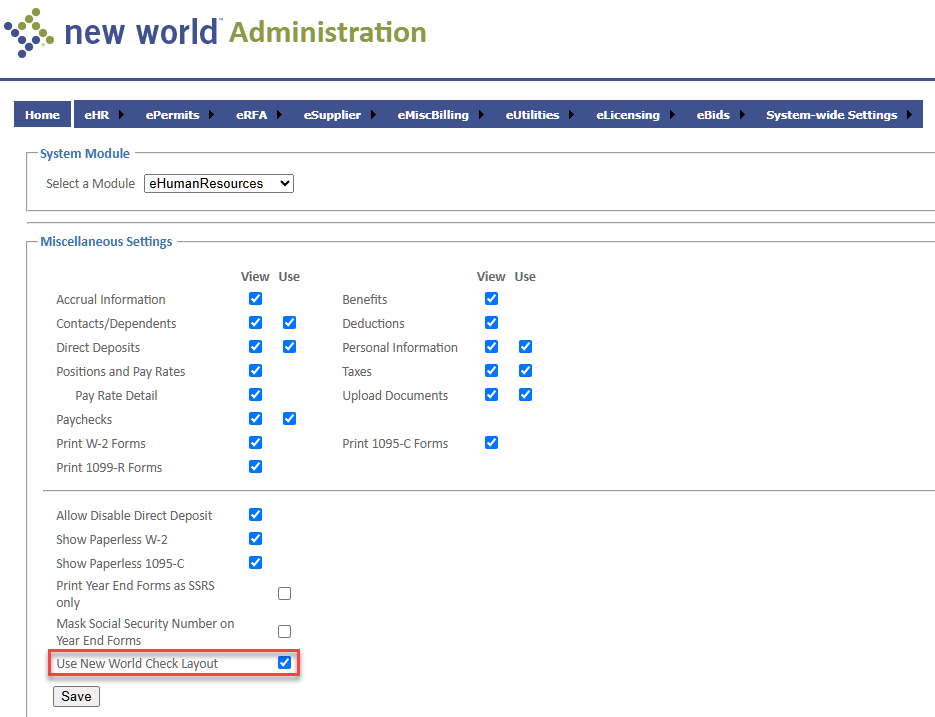Viewport: 935px width, 717px height.
Task: Toggle Contacts/Dependents Use checkbox
Action: pos(289,323)
